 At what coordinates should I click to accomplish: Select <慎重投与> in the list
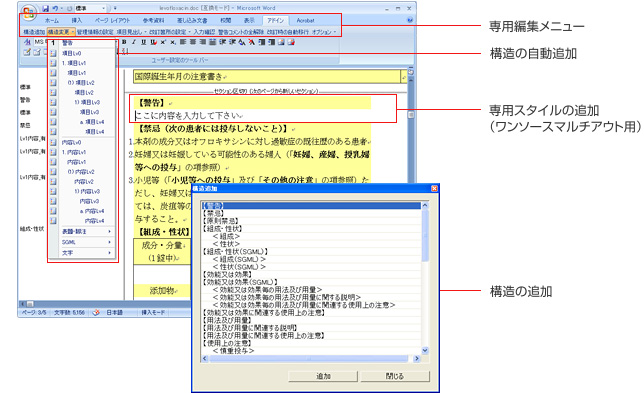tap(233, 351)
